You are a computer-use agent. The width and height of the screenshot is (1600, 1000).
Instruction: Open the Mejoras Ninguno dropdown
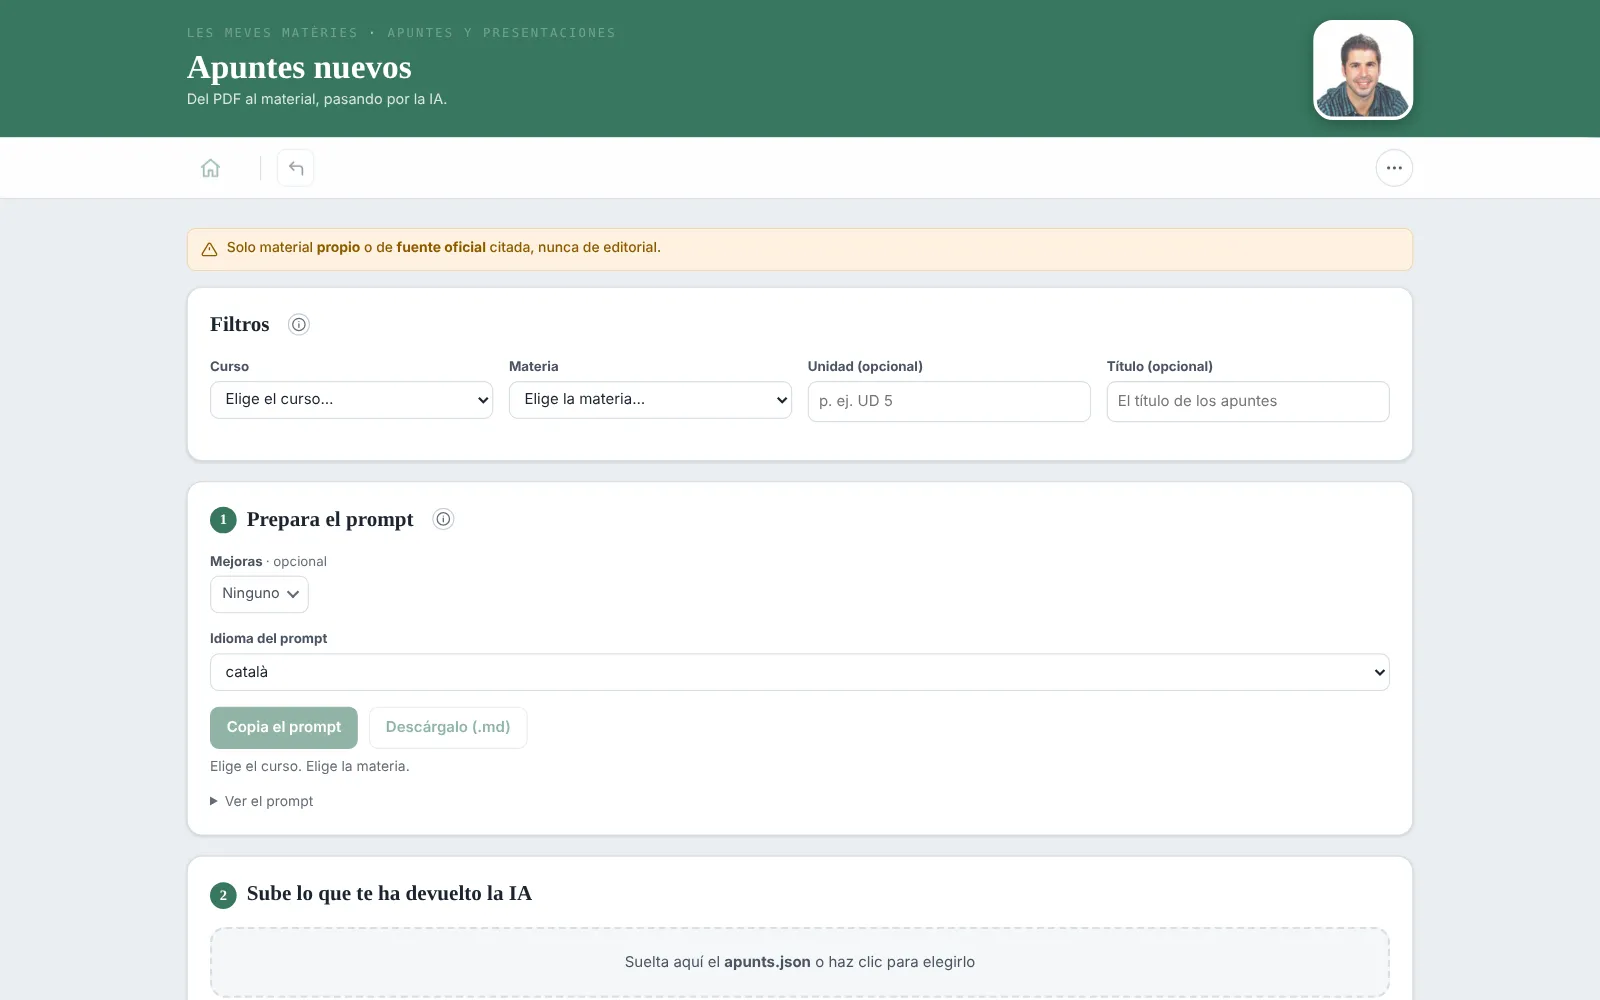pos(259,594)
